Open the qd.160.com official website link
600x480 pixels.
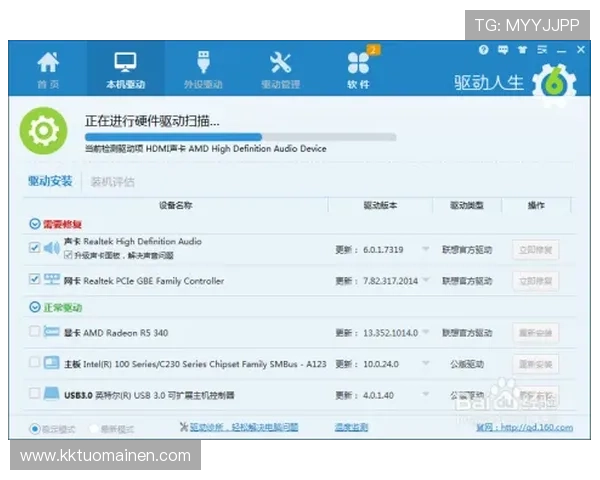coord(538,427)
